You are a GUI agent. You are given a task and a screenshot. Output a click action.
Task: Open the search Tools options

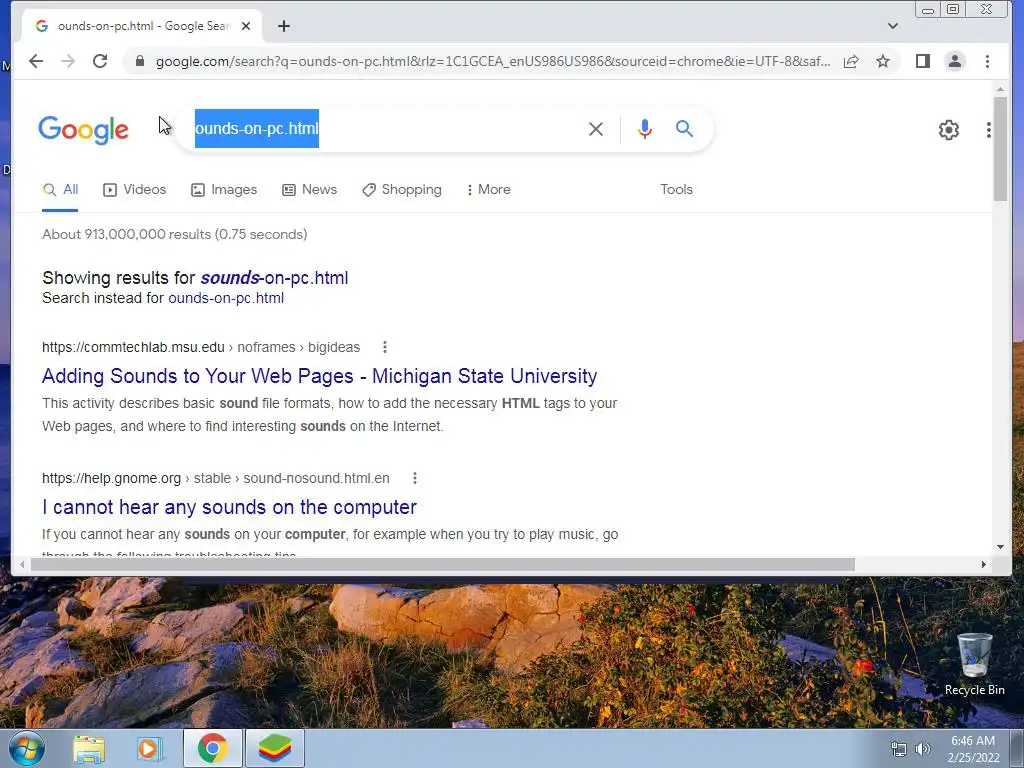pos(676,189)
